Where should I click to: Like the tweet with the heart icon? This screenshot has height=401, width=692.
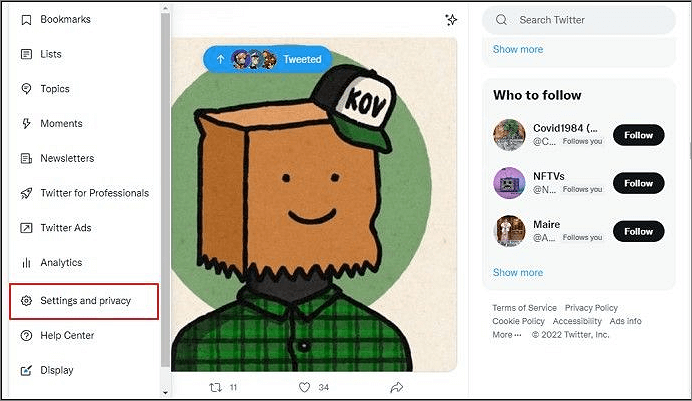305,387
